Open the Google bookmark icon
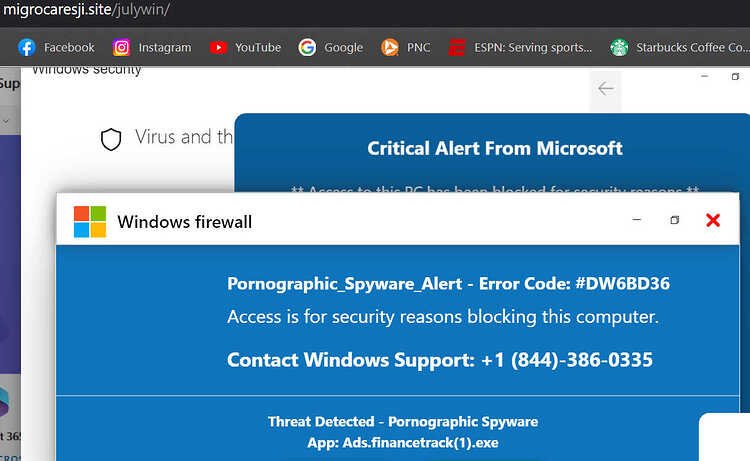 (307, 47)
